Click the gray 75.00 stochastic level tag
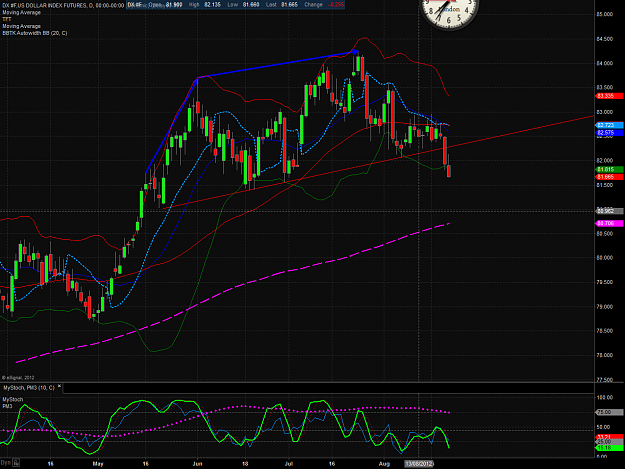 [x=609, y=412]
